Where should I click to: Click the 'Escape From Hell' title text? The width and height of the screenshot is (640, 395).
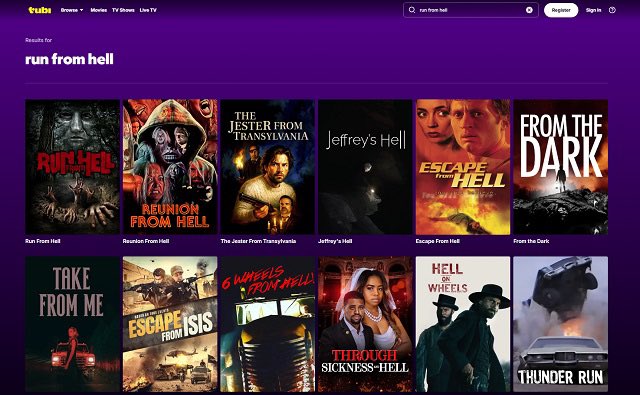[438, 241]
